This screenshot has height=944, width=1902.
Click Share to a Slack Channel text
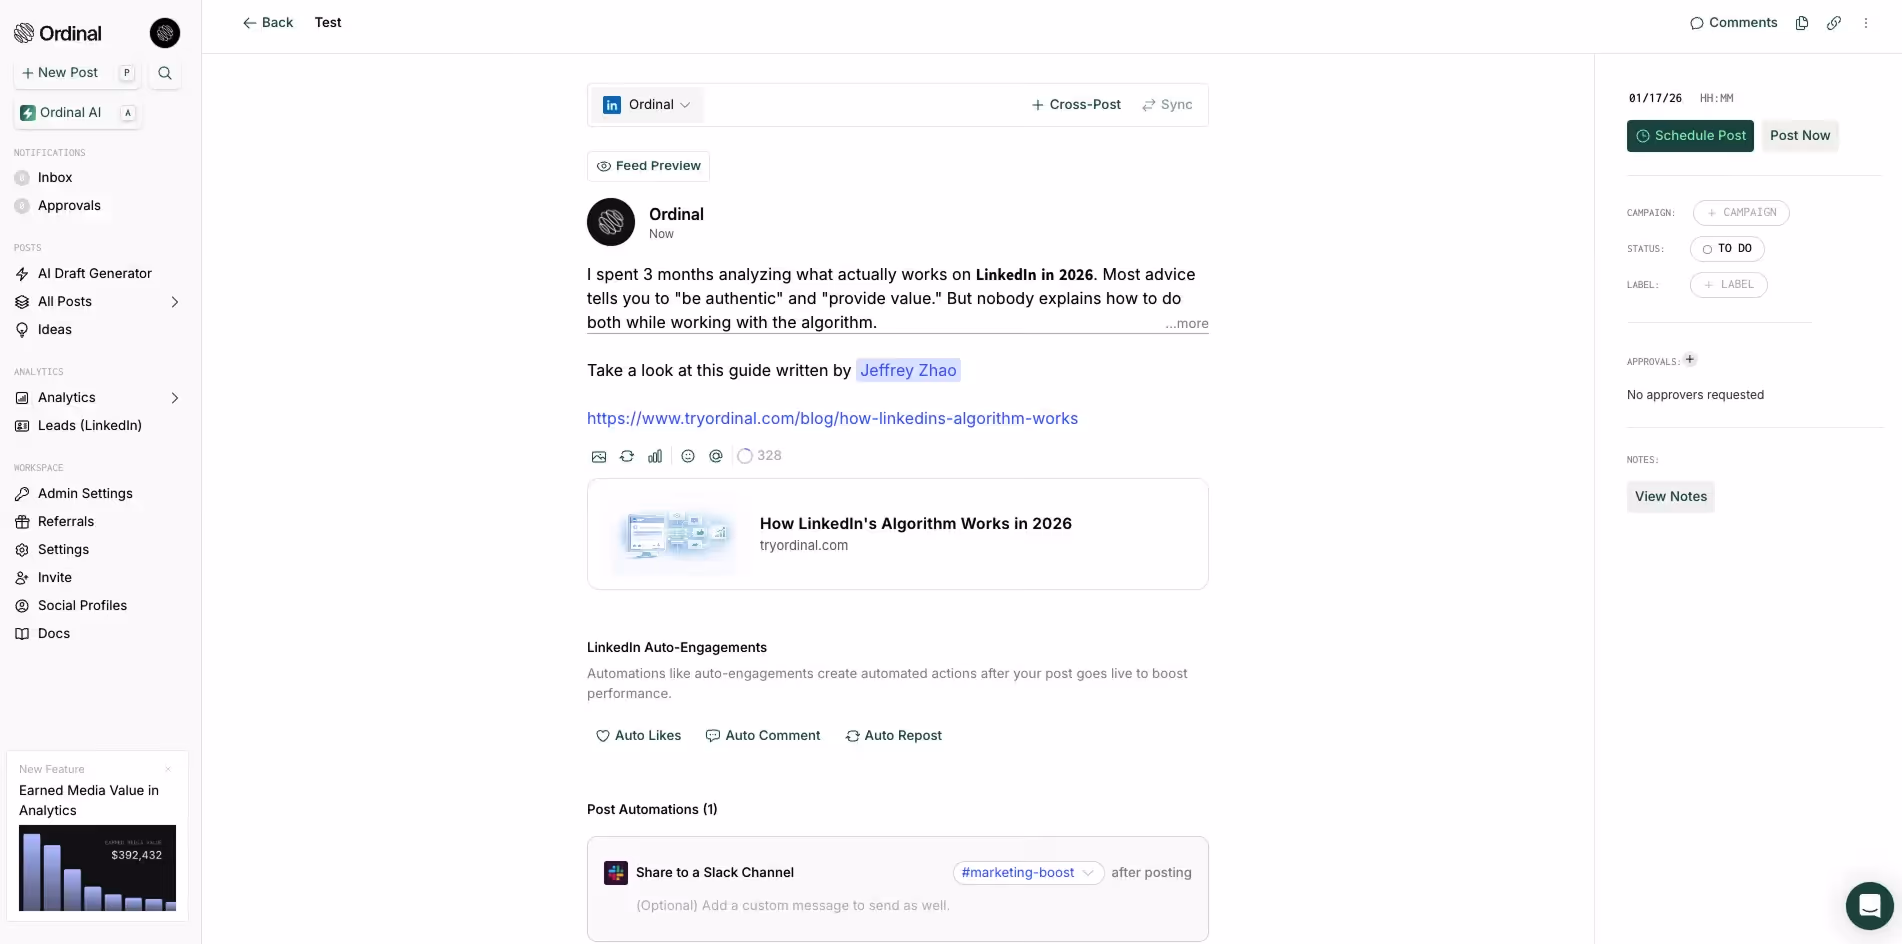(715, 873)
